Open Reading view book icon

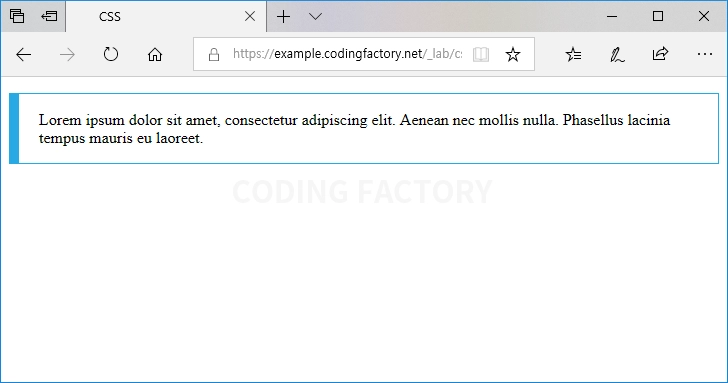481,54
